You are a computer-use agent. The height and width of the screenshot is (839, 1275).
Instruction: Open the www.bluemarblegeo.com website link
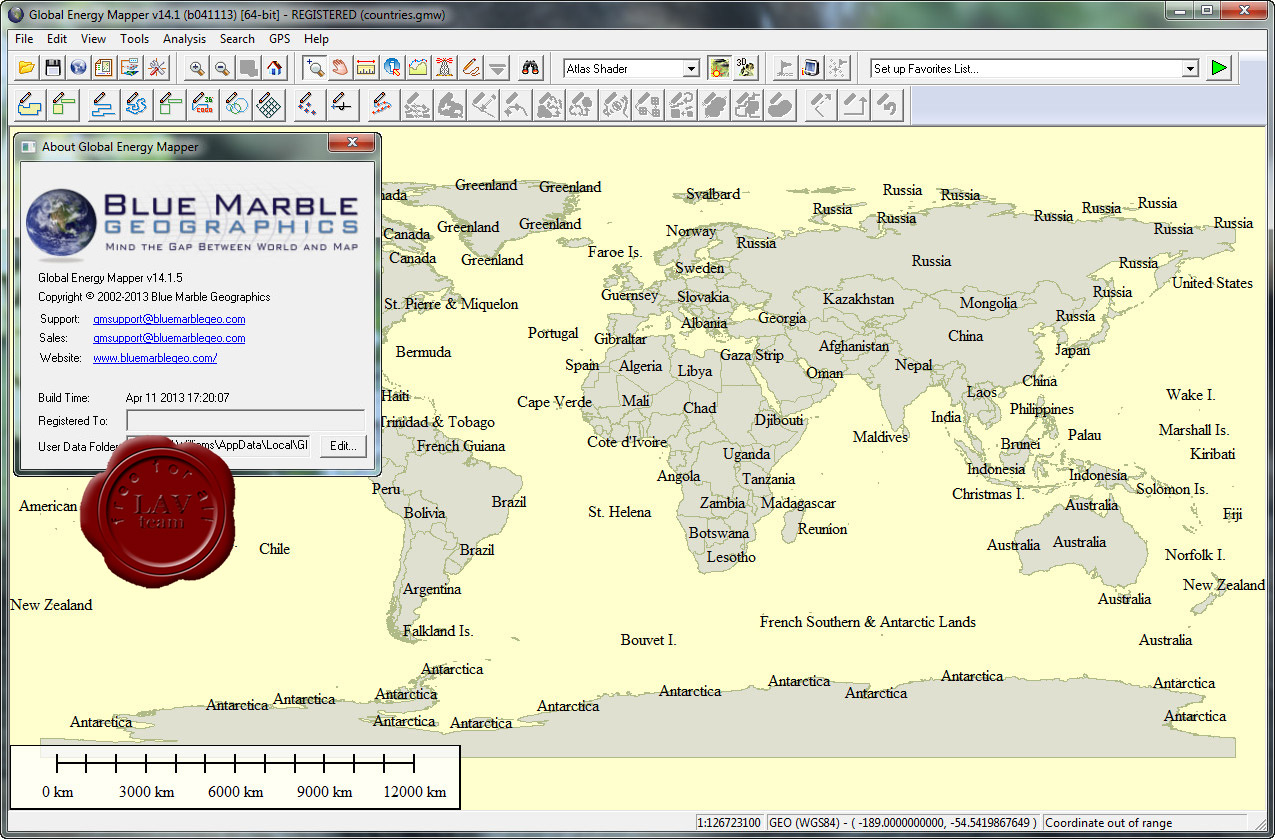pyautogui.click(x=155, y=357)
